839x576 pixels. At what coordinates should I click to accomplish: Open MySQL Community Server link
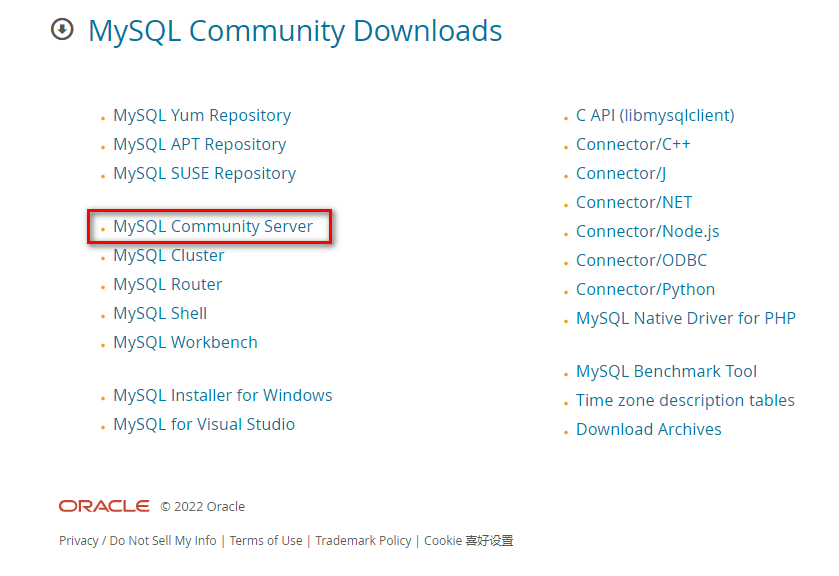pyautogui.click(x=213, y=226)
